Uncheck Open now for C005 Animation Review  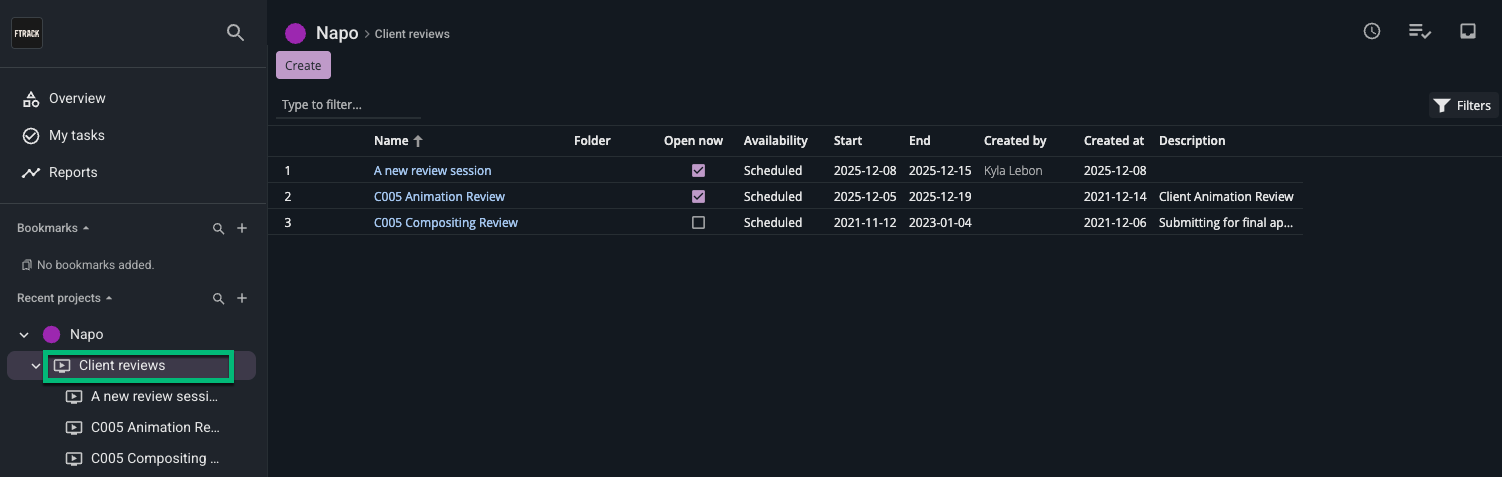coord(698,197)
